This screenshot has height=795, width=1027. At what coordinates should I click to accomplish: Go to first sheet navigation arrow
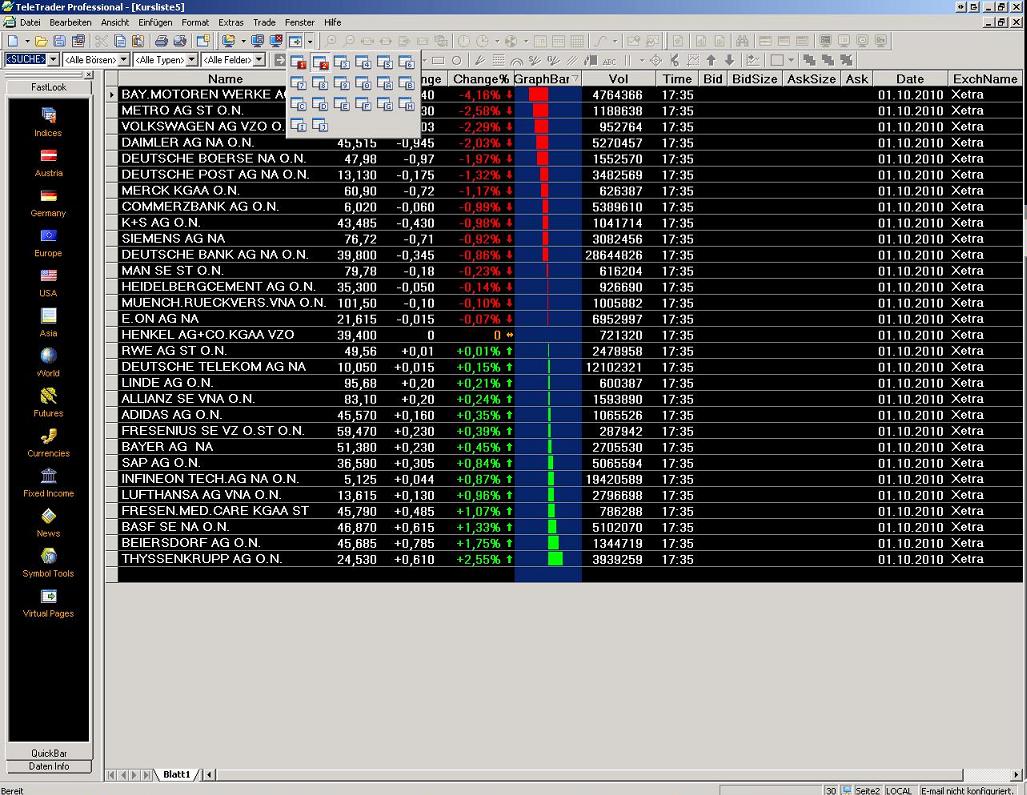(x=111, y=775)
